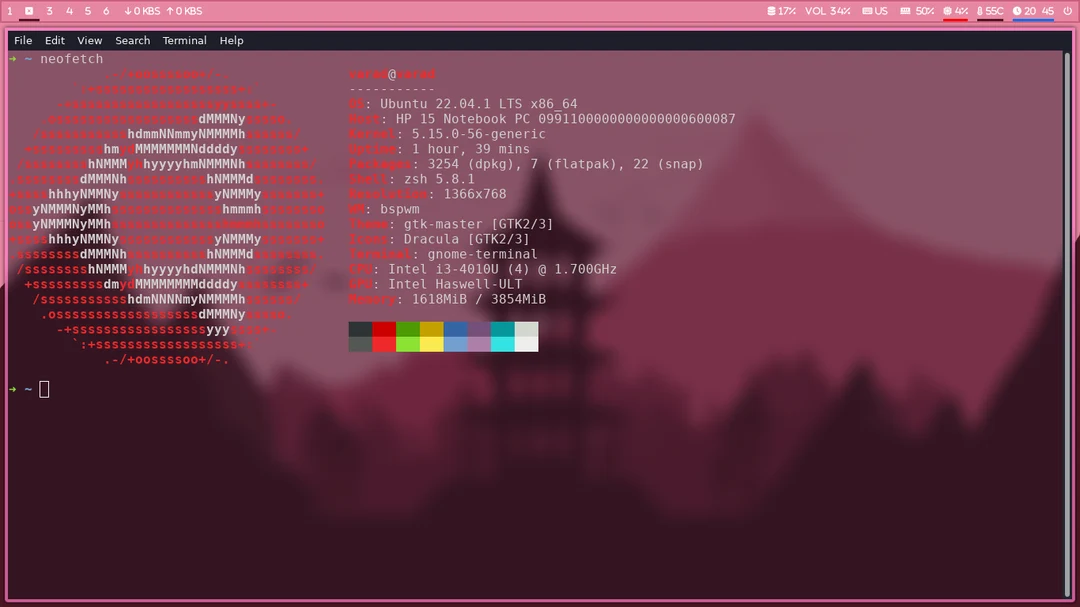Open the Edit menu in the terminal

coord(54,40)
